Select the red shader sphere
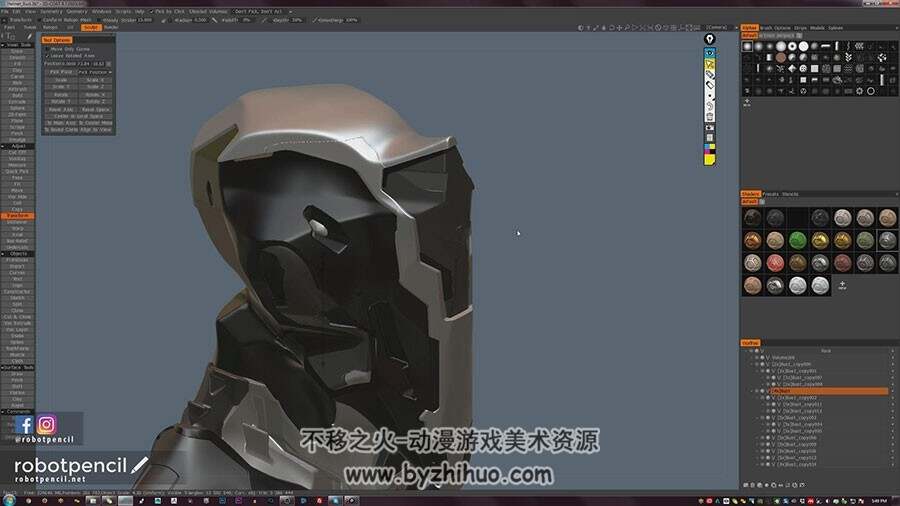 tap(775, 263)
